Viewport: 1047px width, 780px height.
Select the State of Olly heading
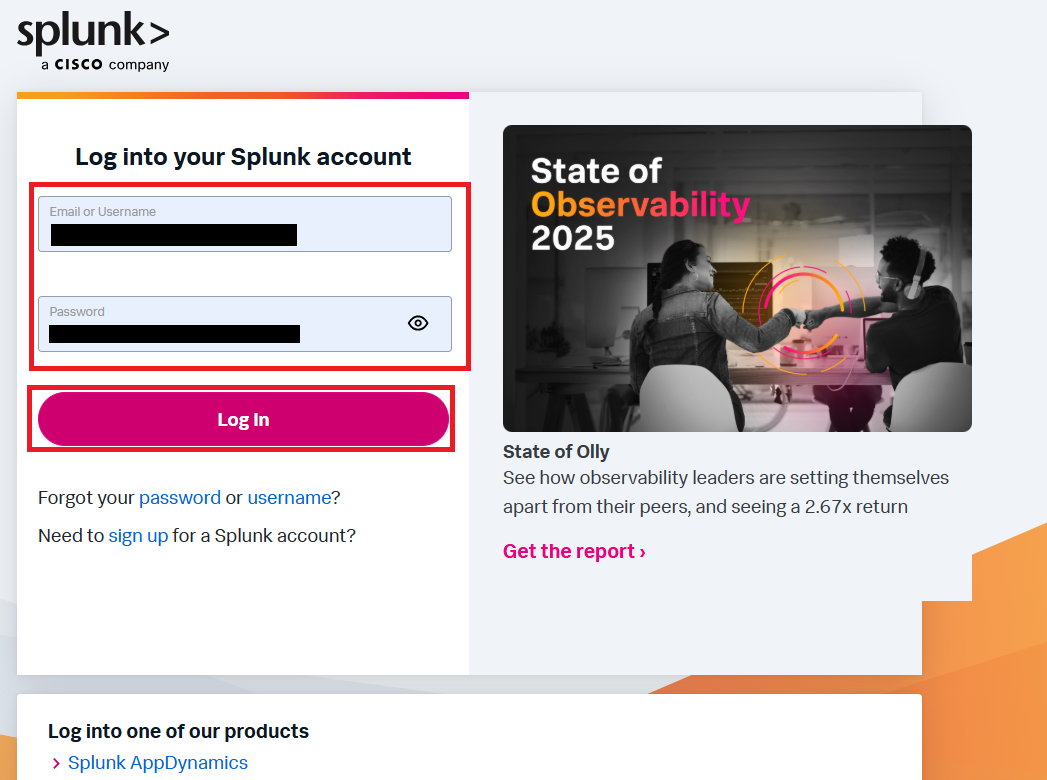click(556, 451)
